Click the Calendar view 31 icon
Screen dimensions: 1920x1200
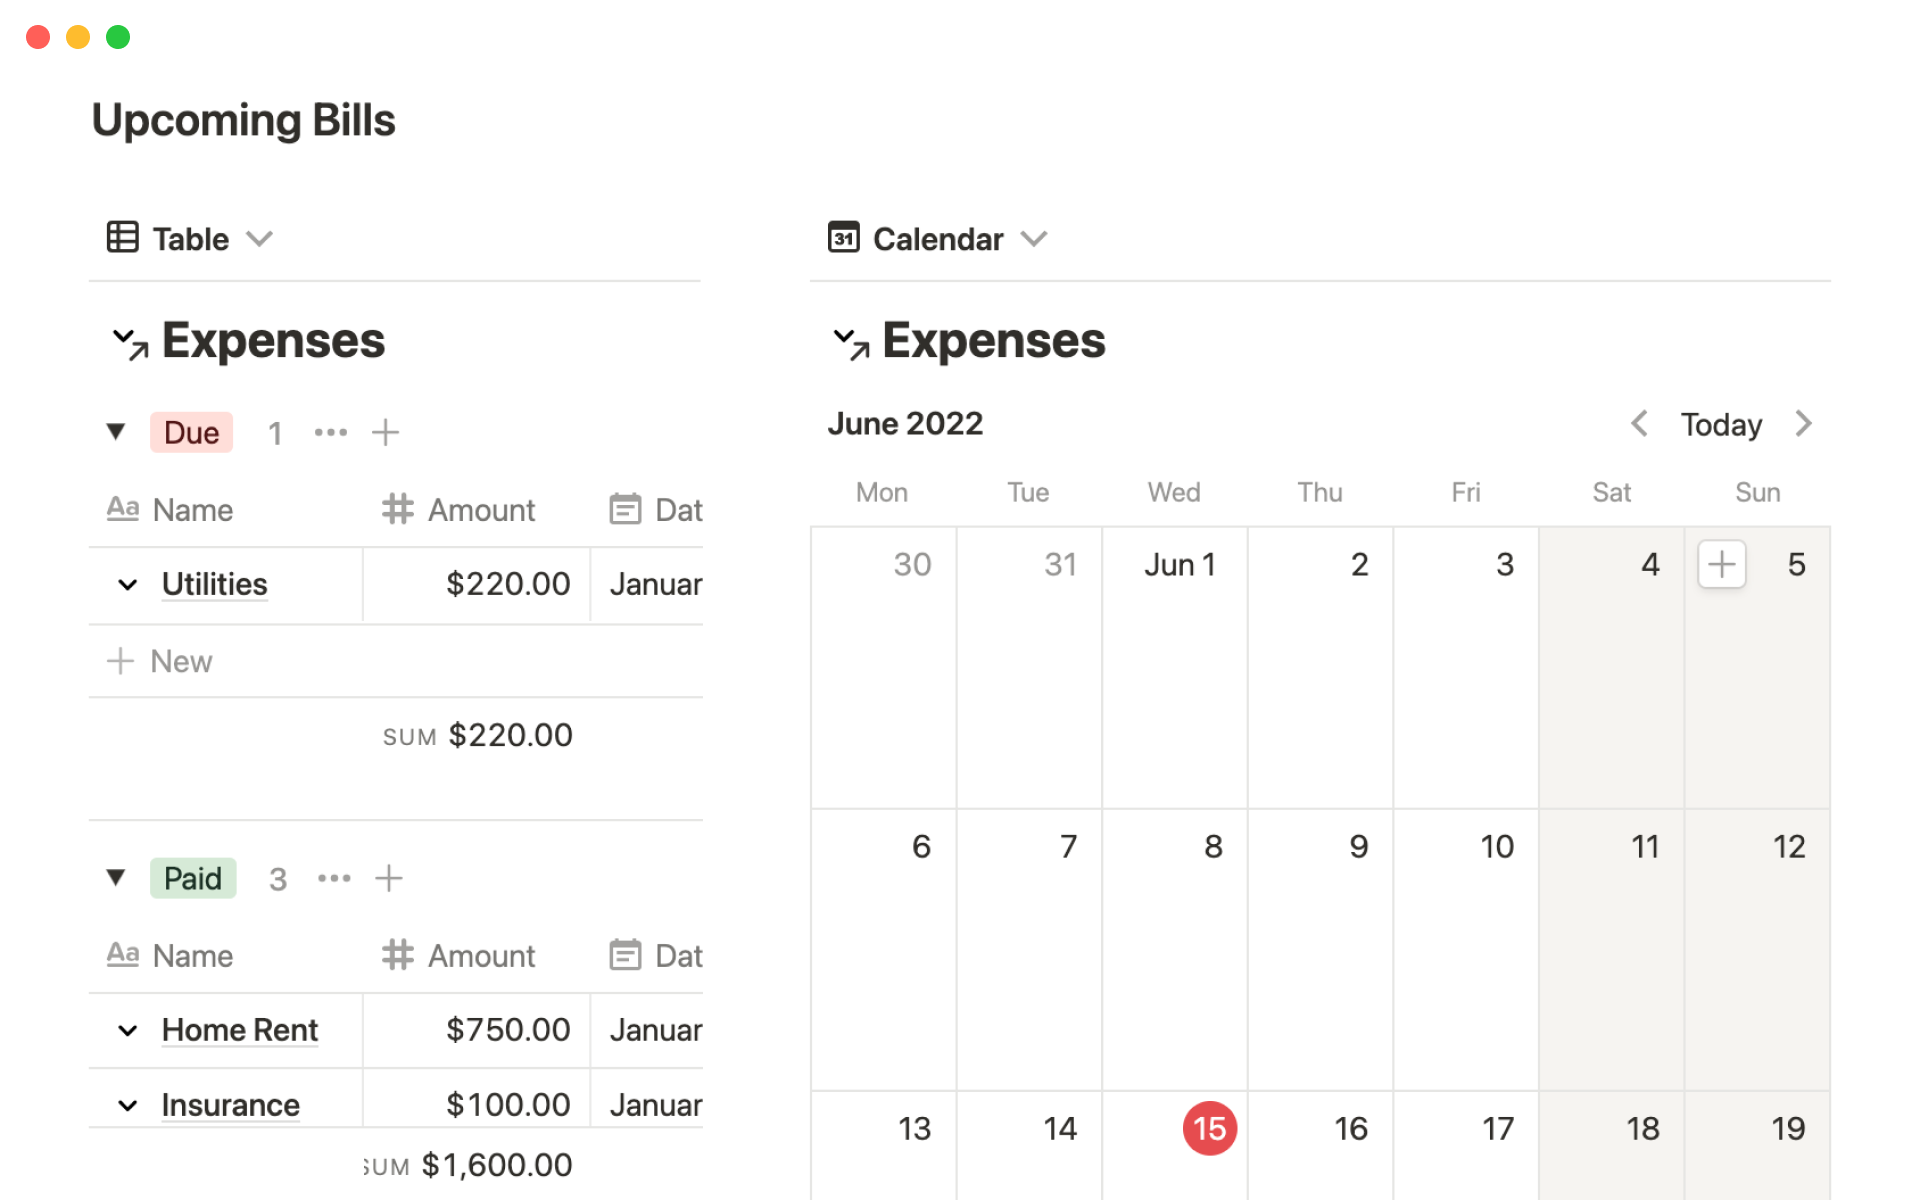843,238
